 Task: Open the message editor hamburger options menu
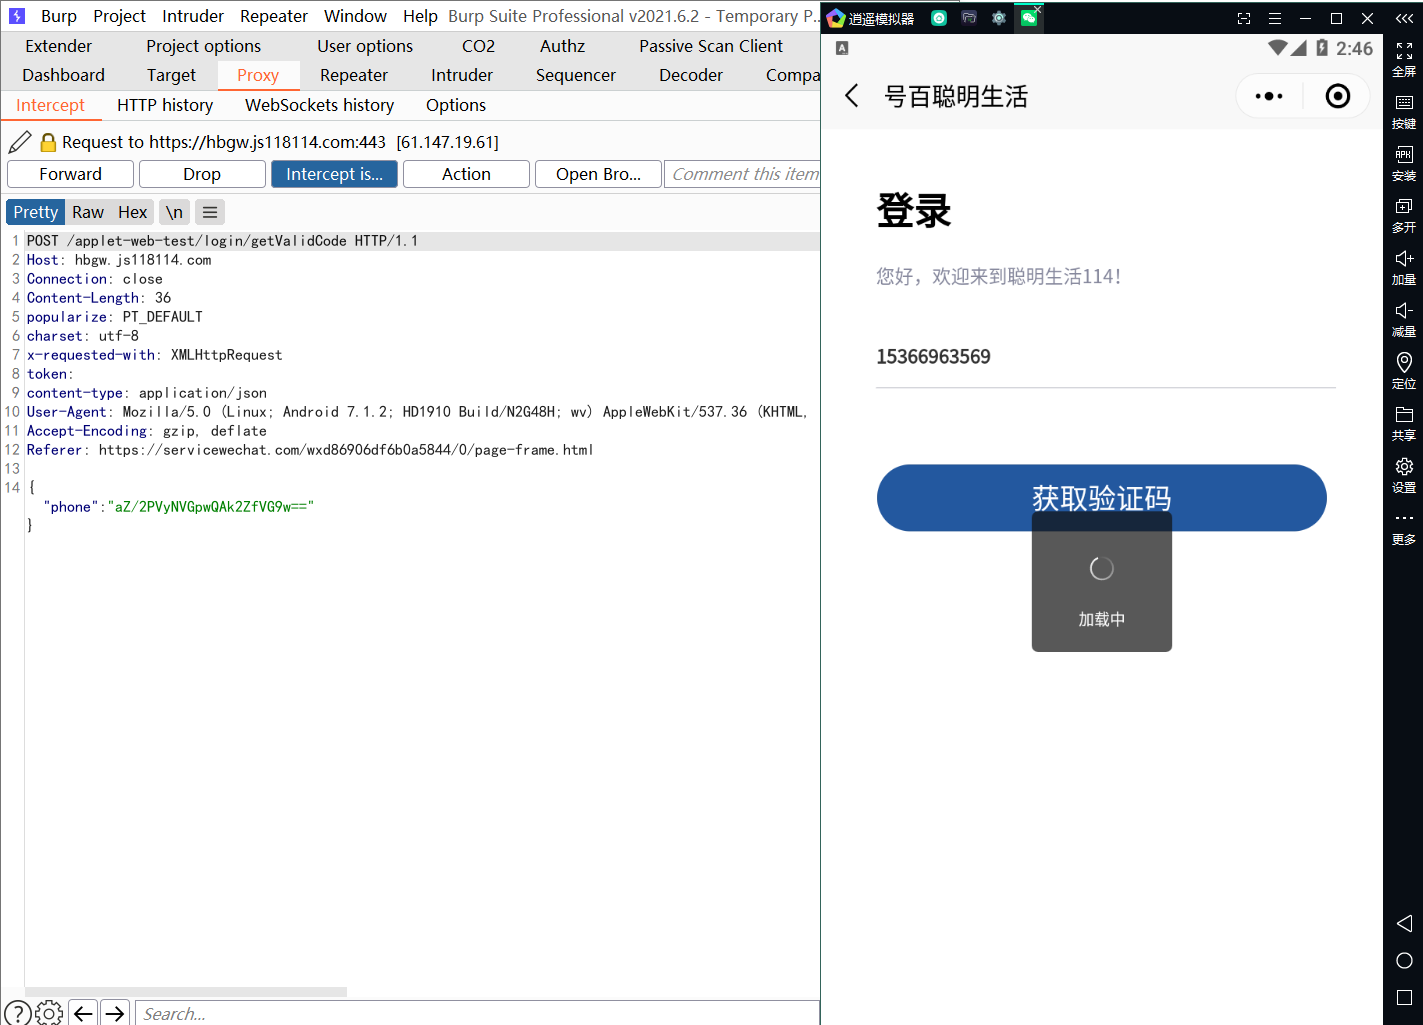(210, 212)
